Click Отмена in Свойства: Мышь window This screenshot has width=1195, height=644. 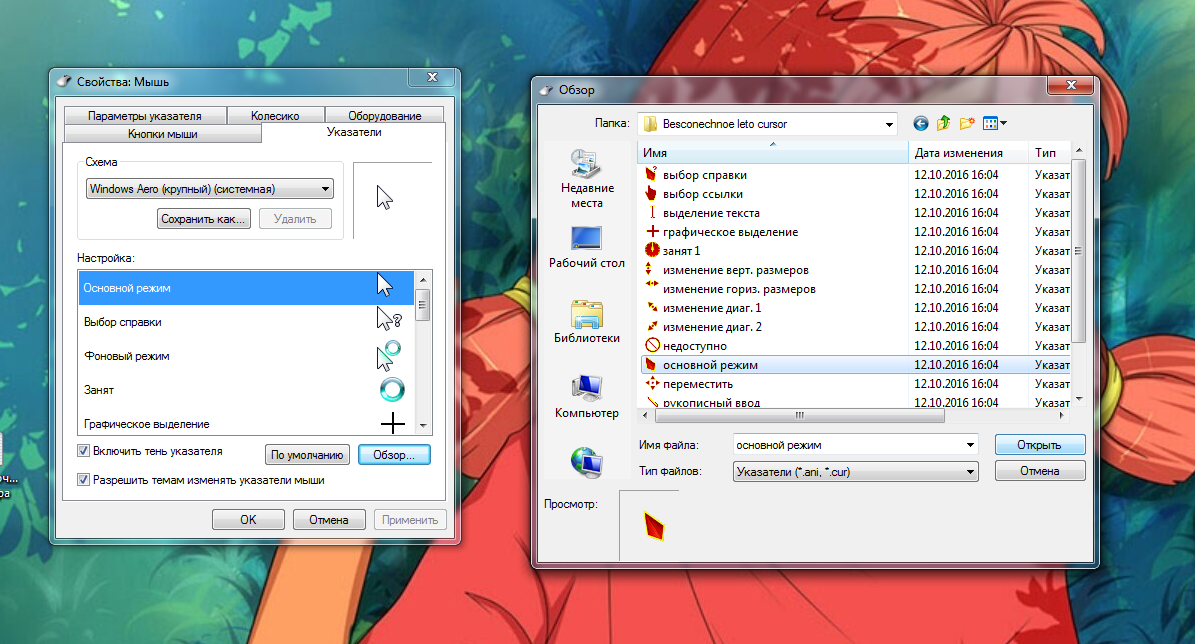pos(328,520)
